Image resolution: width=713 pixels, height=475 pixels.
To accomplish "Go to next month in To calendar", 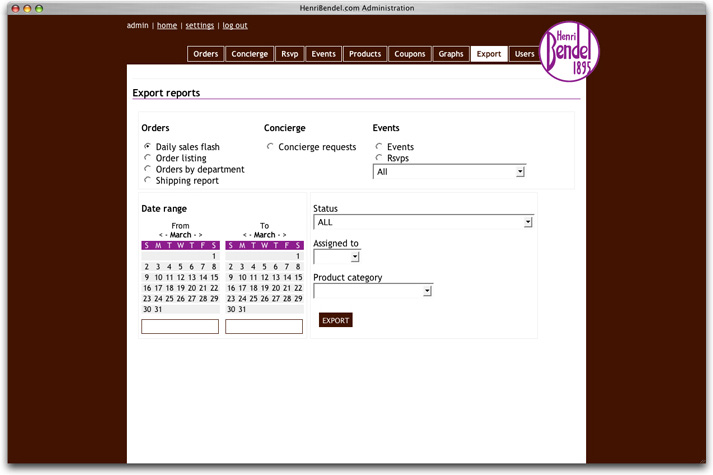I will pos(284,236).
